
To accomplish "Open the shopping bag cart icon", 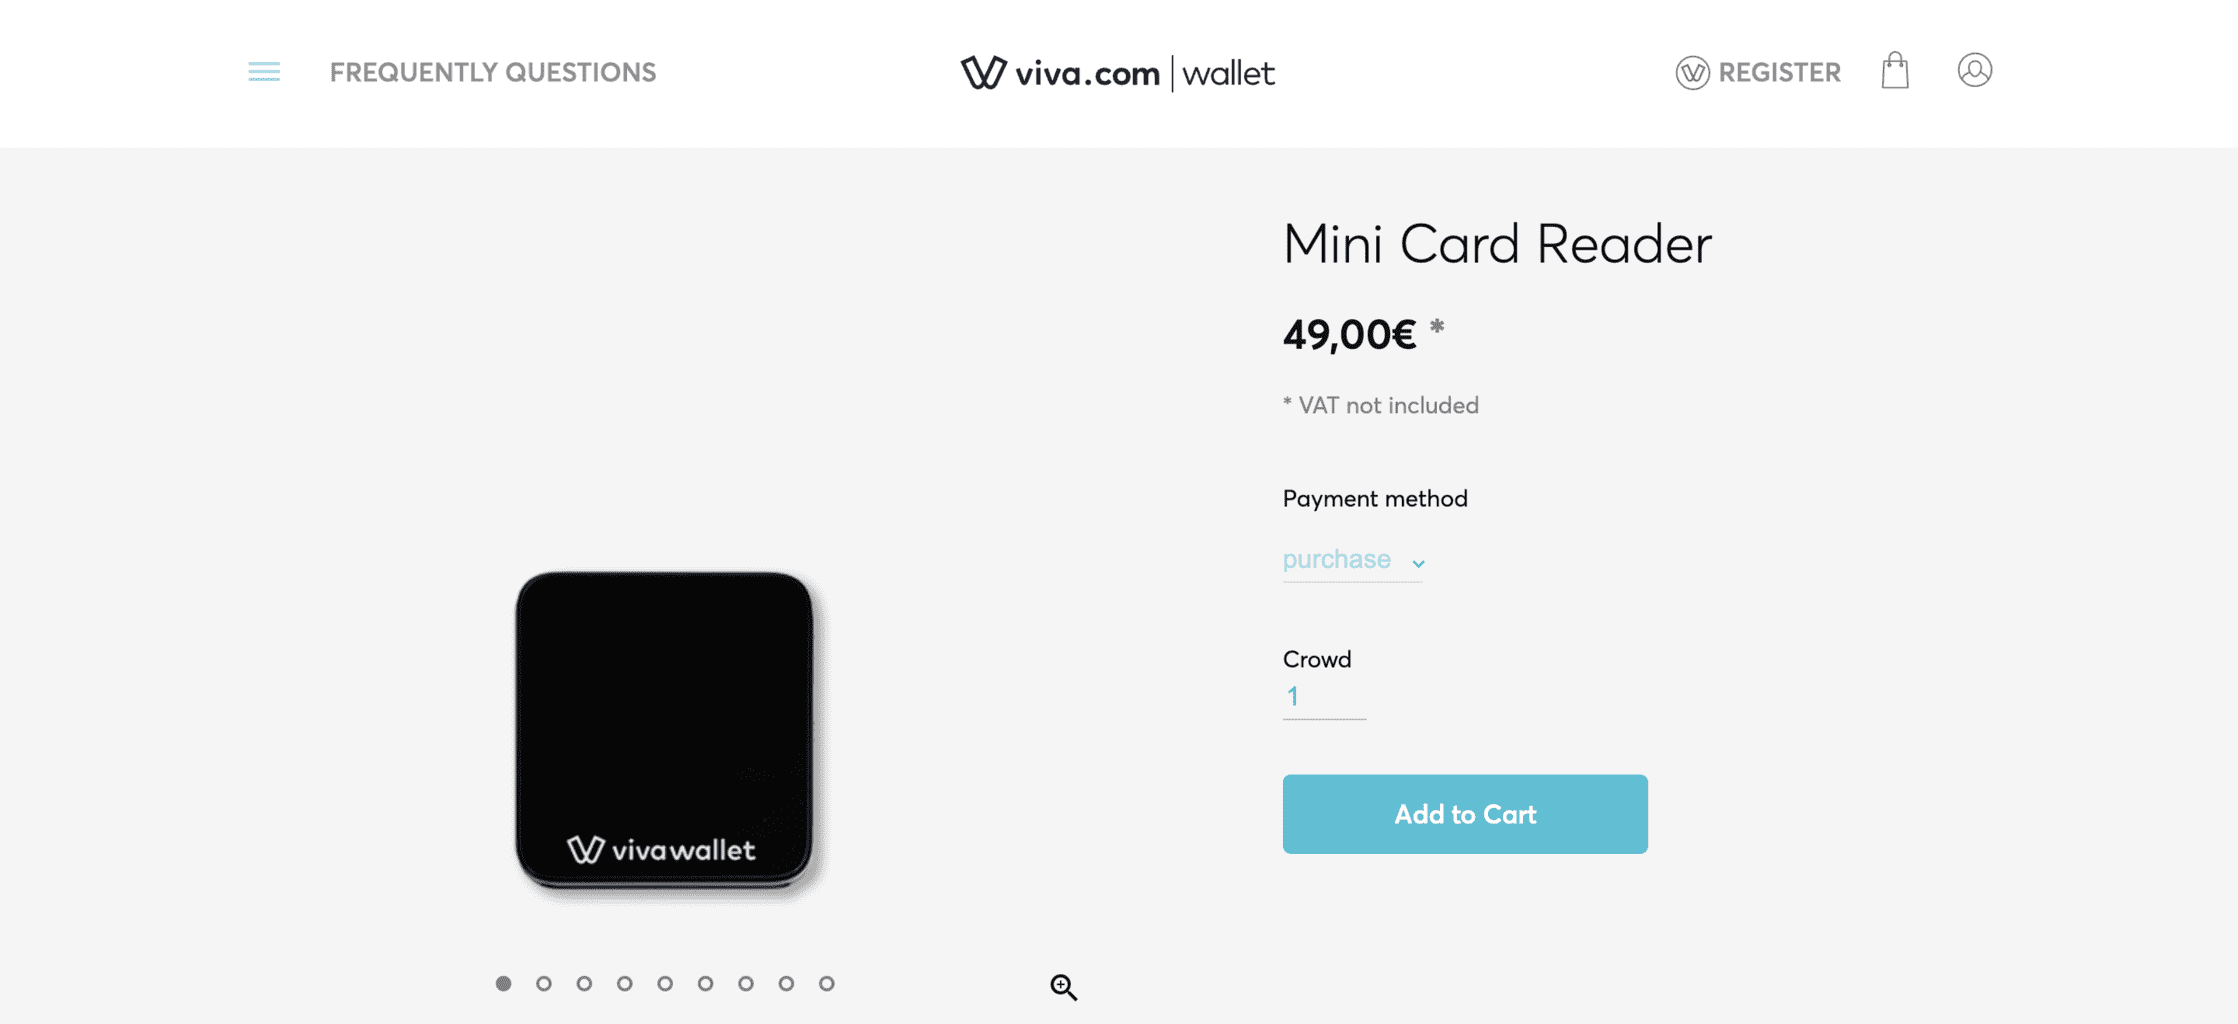I will point(1893,71).
